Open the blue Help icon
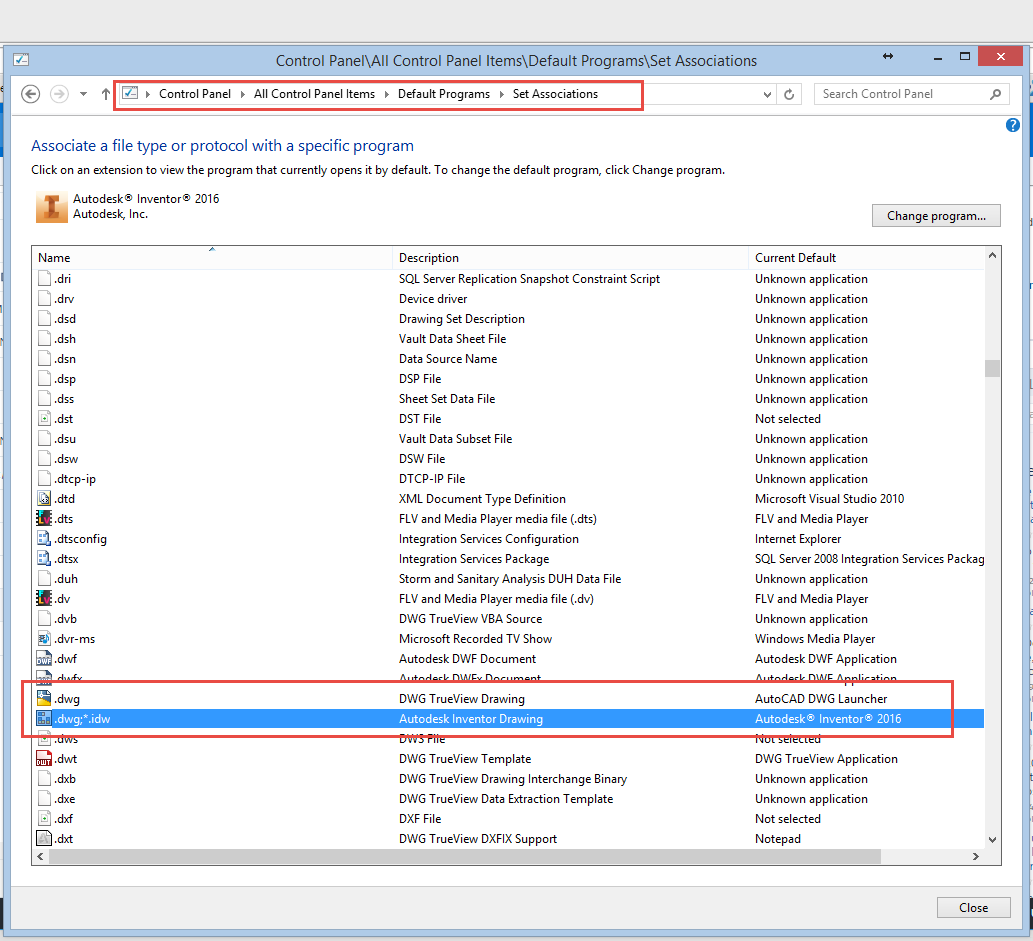Screen dimensions: 1033x941 point(1013,125)
